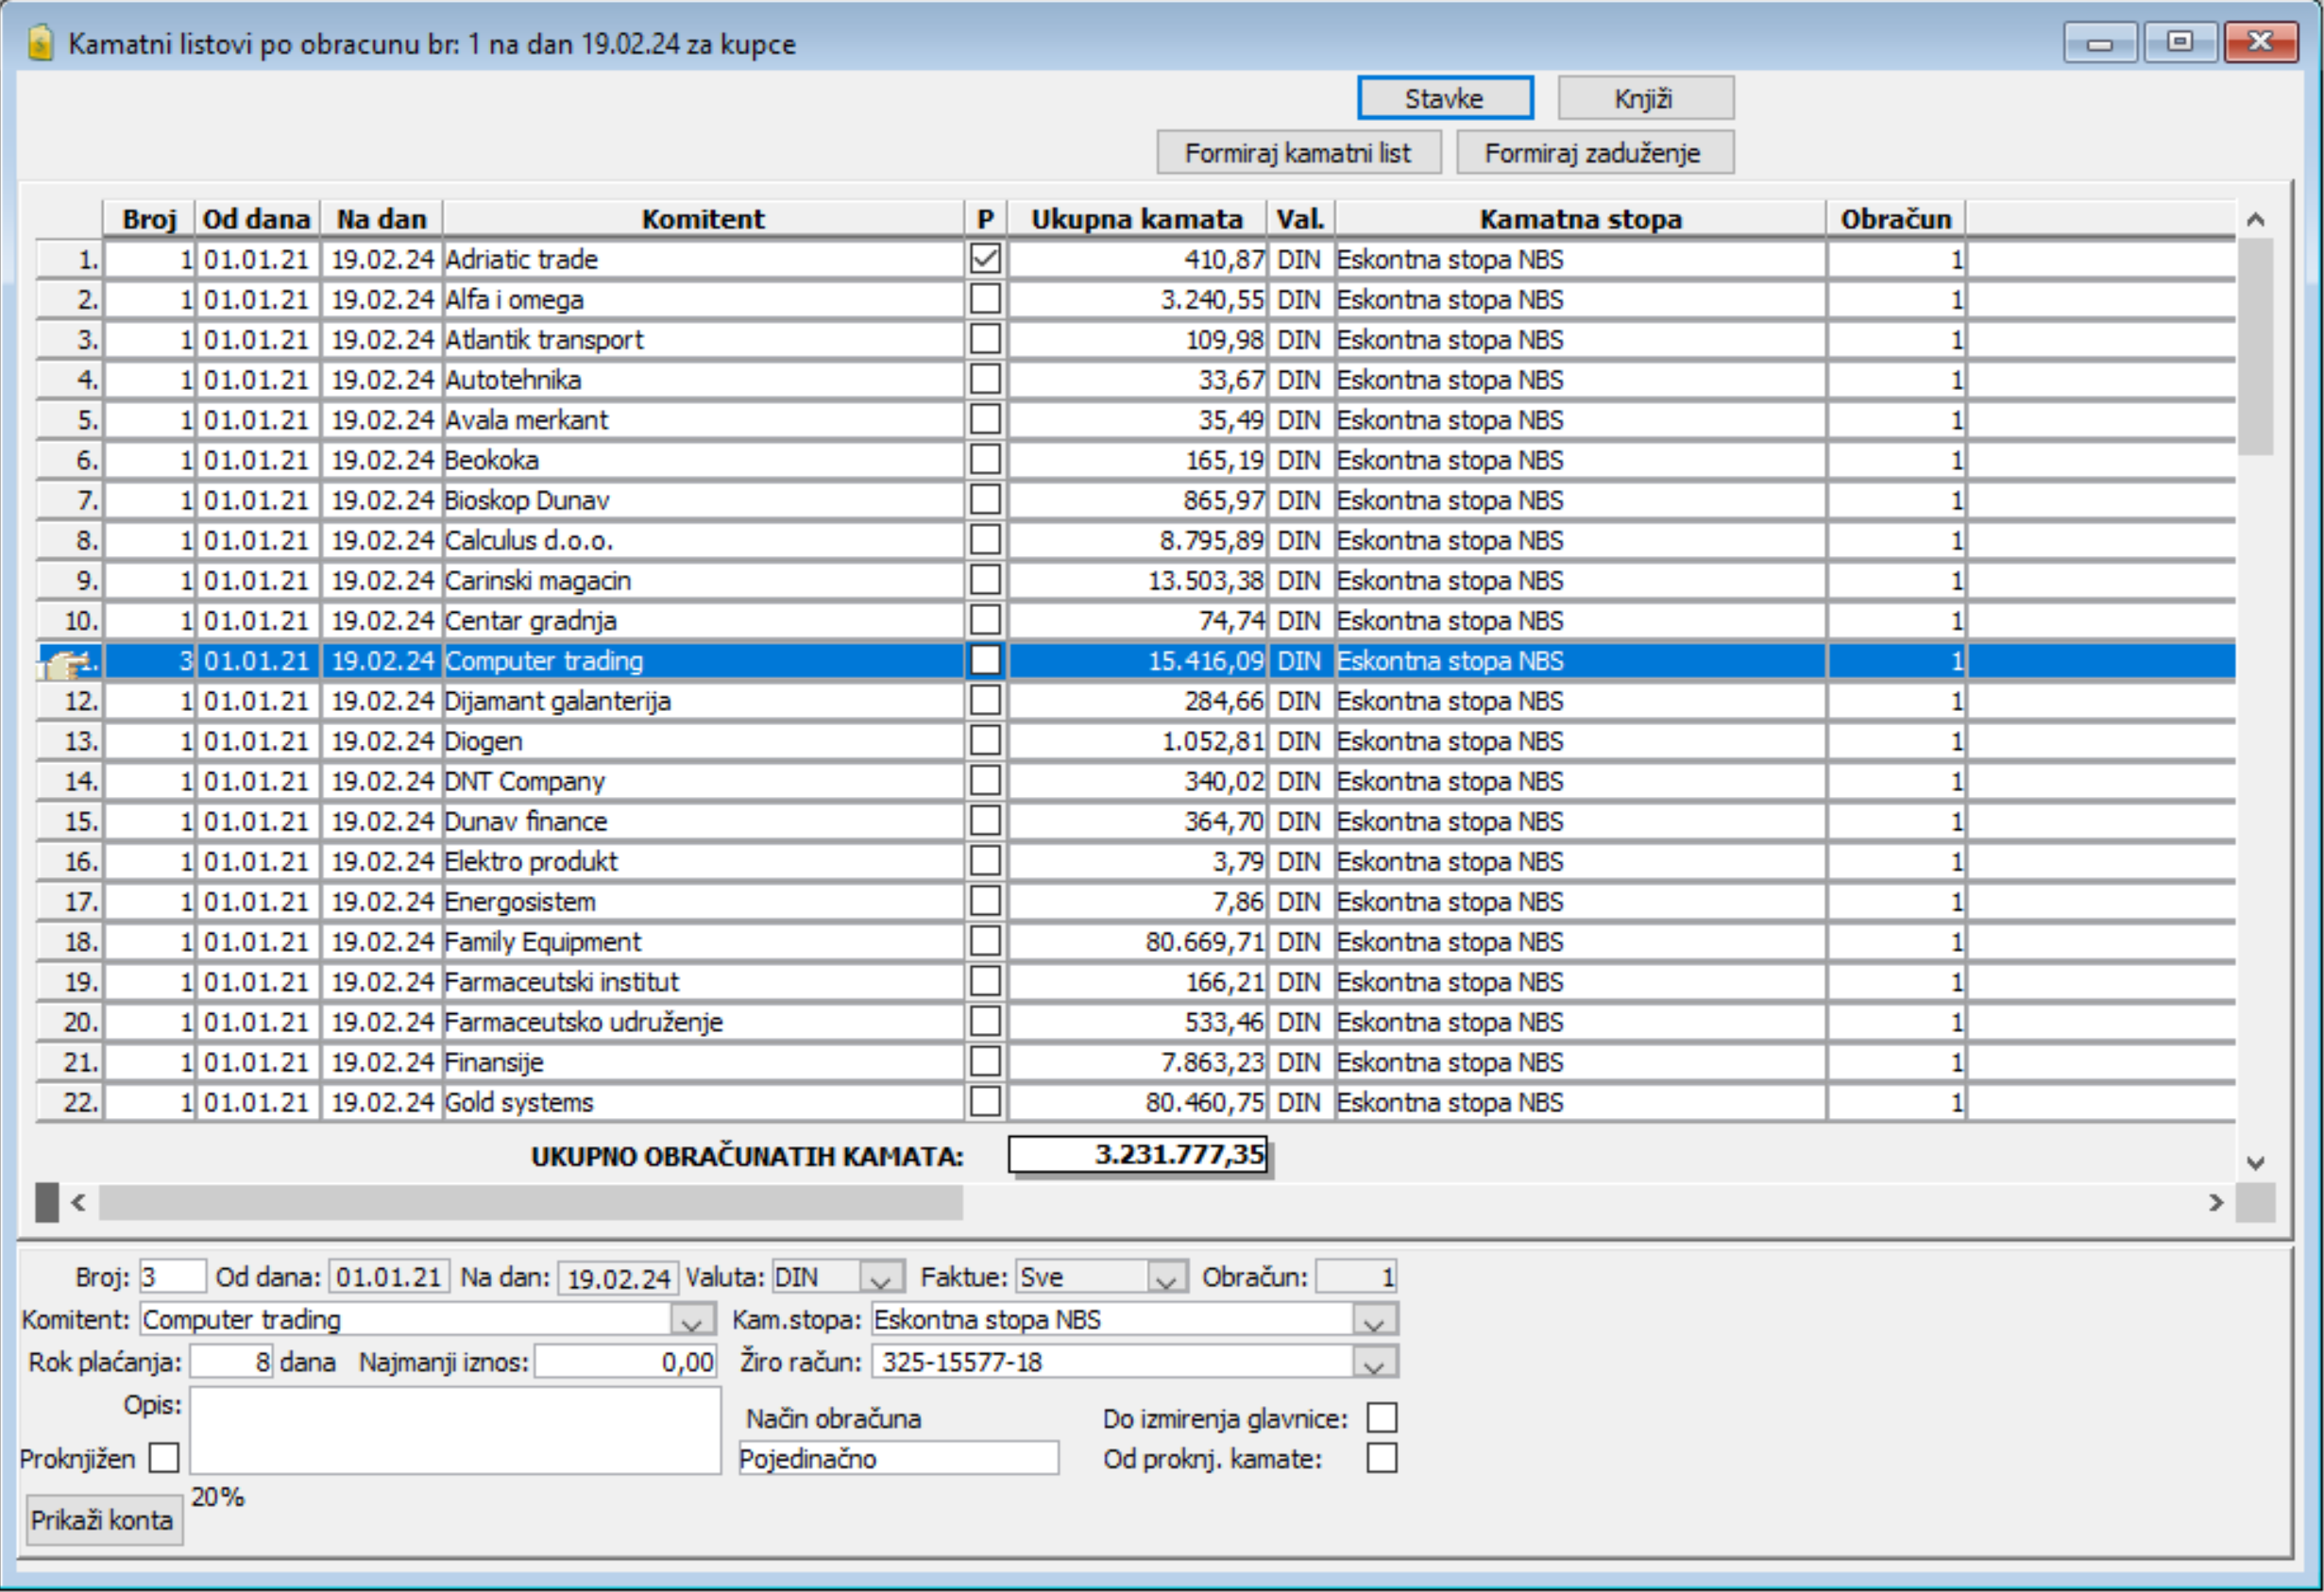Click Formiraj zaduženje button
2324x1592 pixels.
[1594, 153]
